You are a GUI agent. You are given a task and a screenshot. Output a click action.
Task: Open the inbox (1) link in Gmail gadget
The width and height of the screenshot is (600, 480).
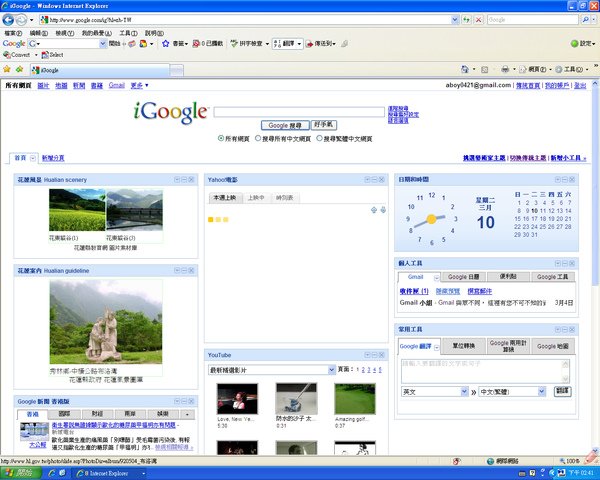point(414,291)
